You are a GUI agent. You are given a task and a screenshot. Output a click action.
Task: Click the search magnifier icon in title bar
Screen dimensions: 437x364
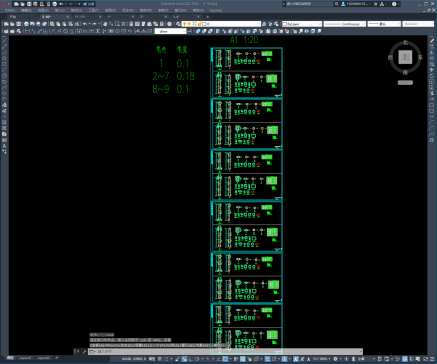[337, 4]
